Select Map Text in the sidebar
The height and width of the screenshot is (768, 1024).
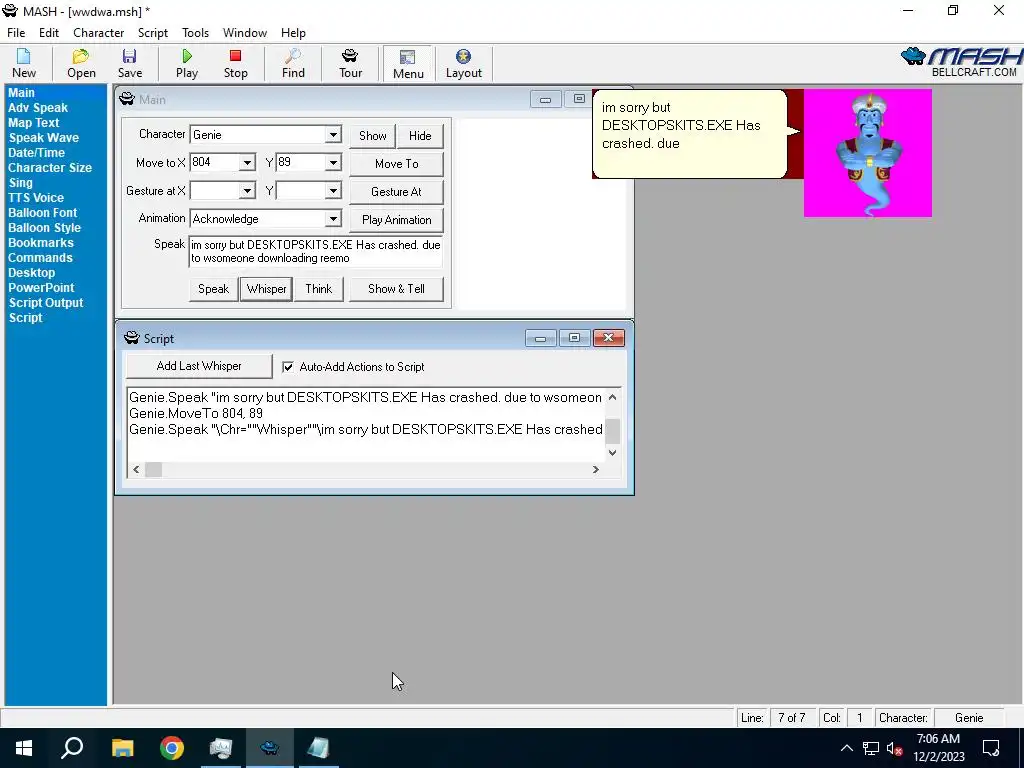[34, 123]
